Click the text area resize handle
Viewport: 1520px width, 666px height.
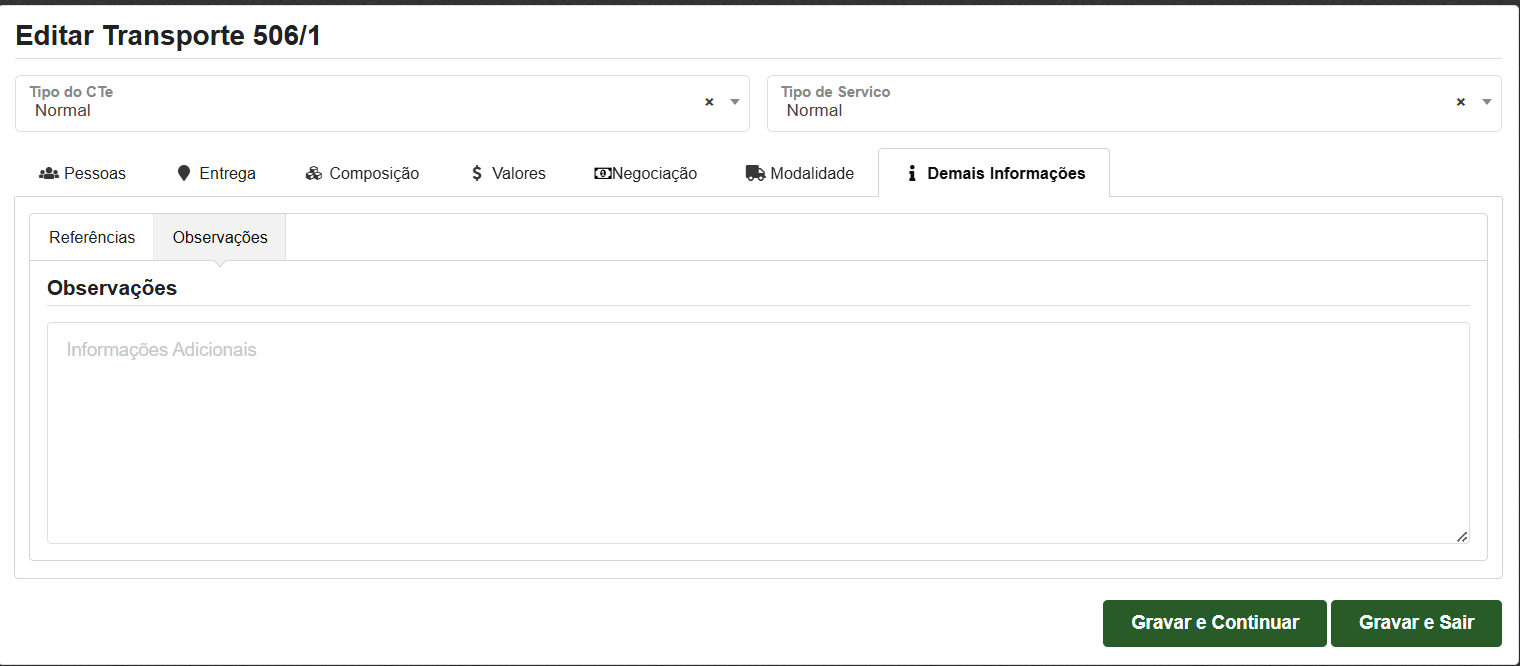click(1462, 537)
